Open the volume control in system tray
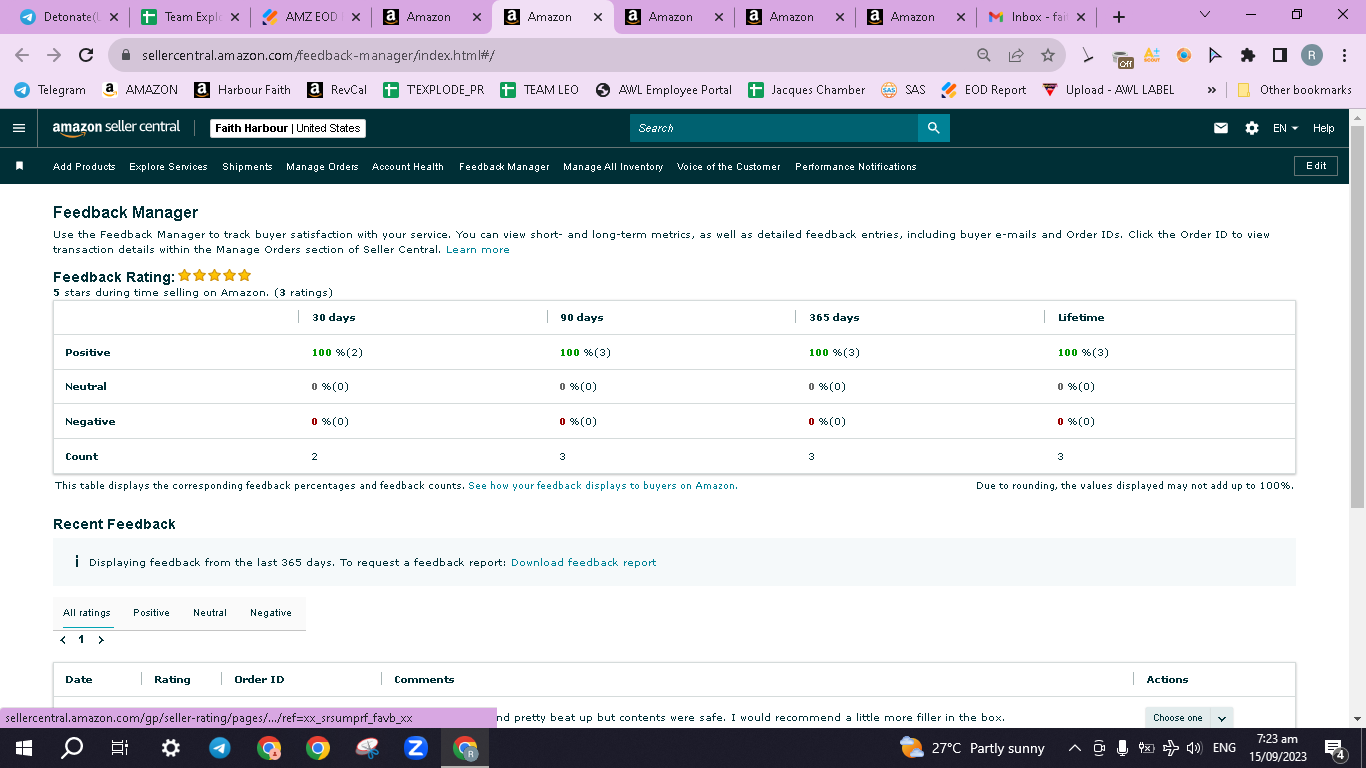The height and width of the screenshot is (768, 1366). 1194,747
